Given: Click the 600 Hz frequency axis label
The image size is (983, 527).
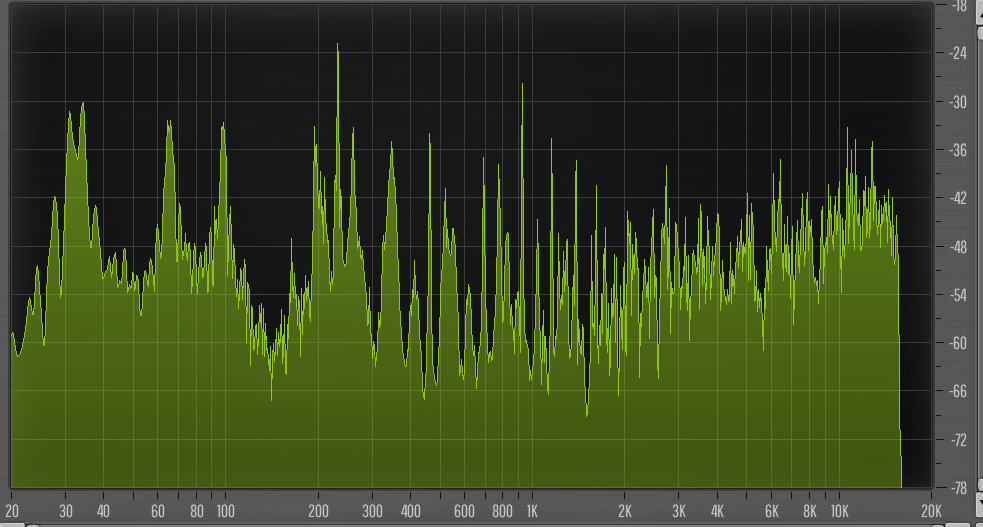Looking at the screenshot, I should tap(465, 511).
